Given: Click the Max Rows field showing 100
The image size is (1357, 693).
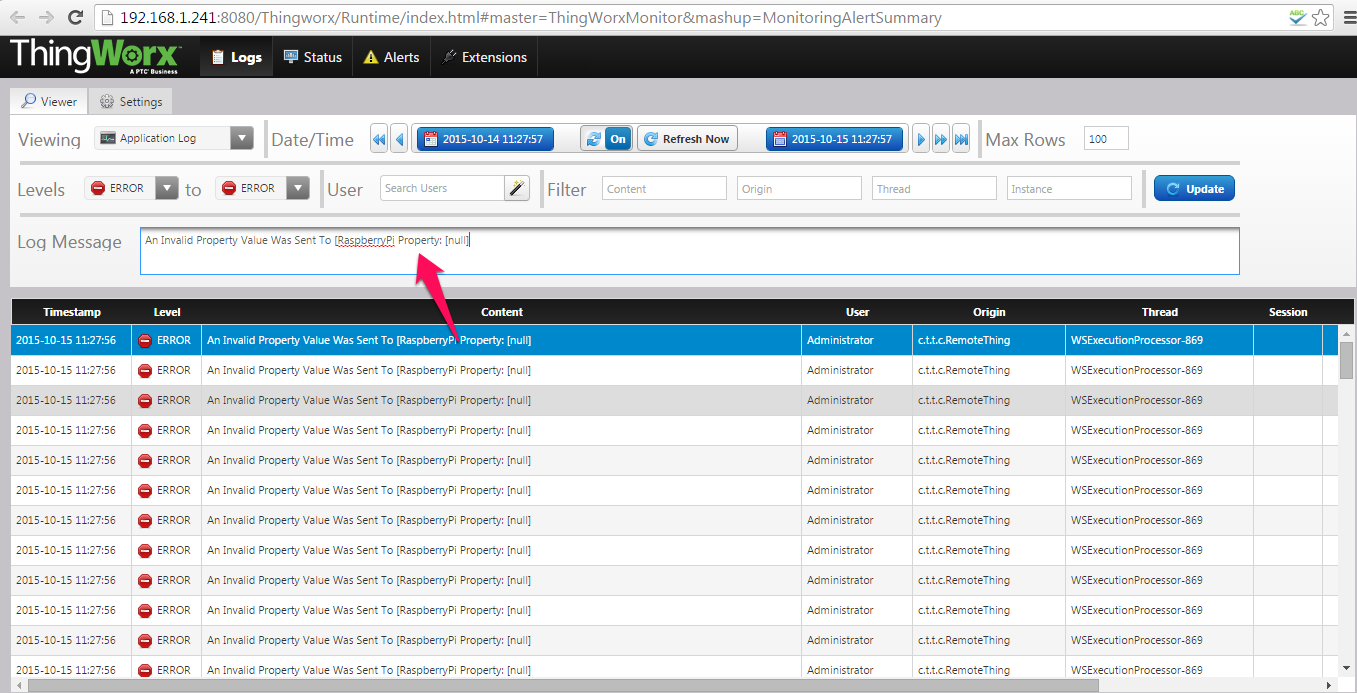Looking at the screenshot, I should (1106, 139).
